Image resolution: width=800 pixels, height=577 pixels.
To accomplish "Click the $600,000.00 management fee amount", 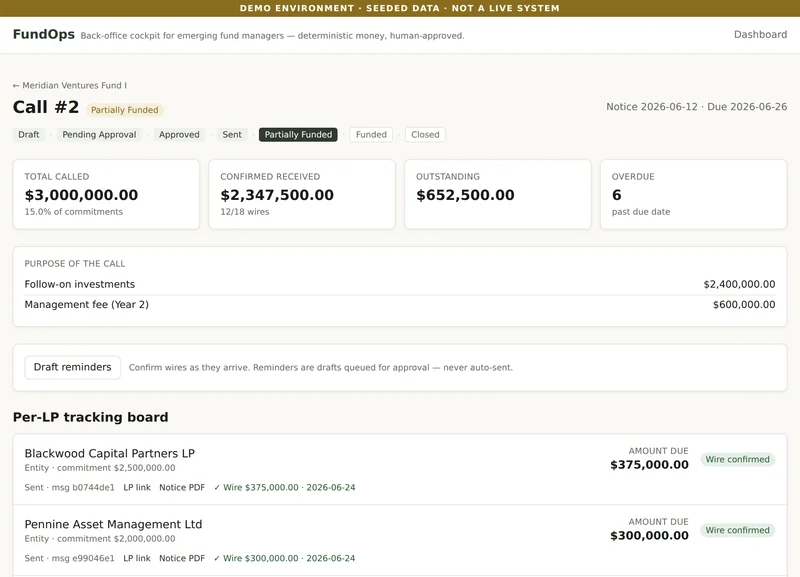I will [744, 305].
